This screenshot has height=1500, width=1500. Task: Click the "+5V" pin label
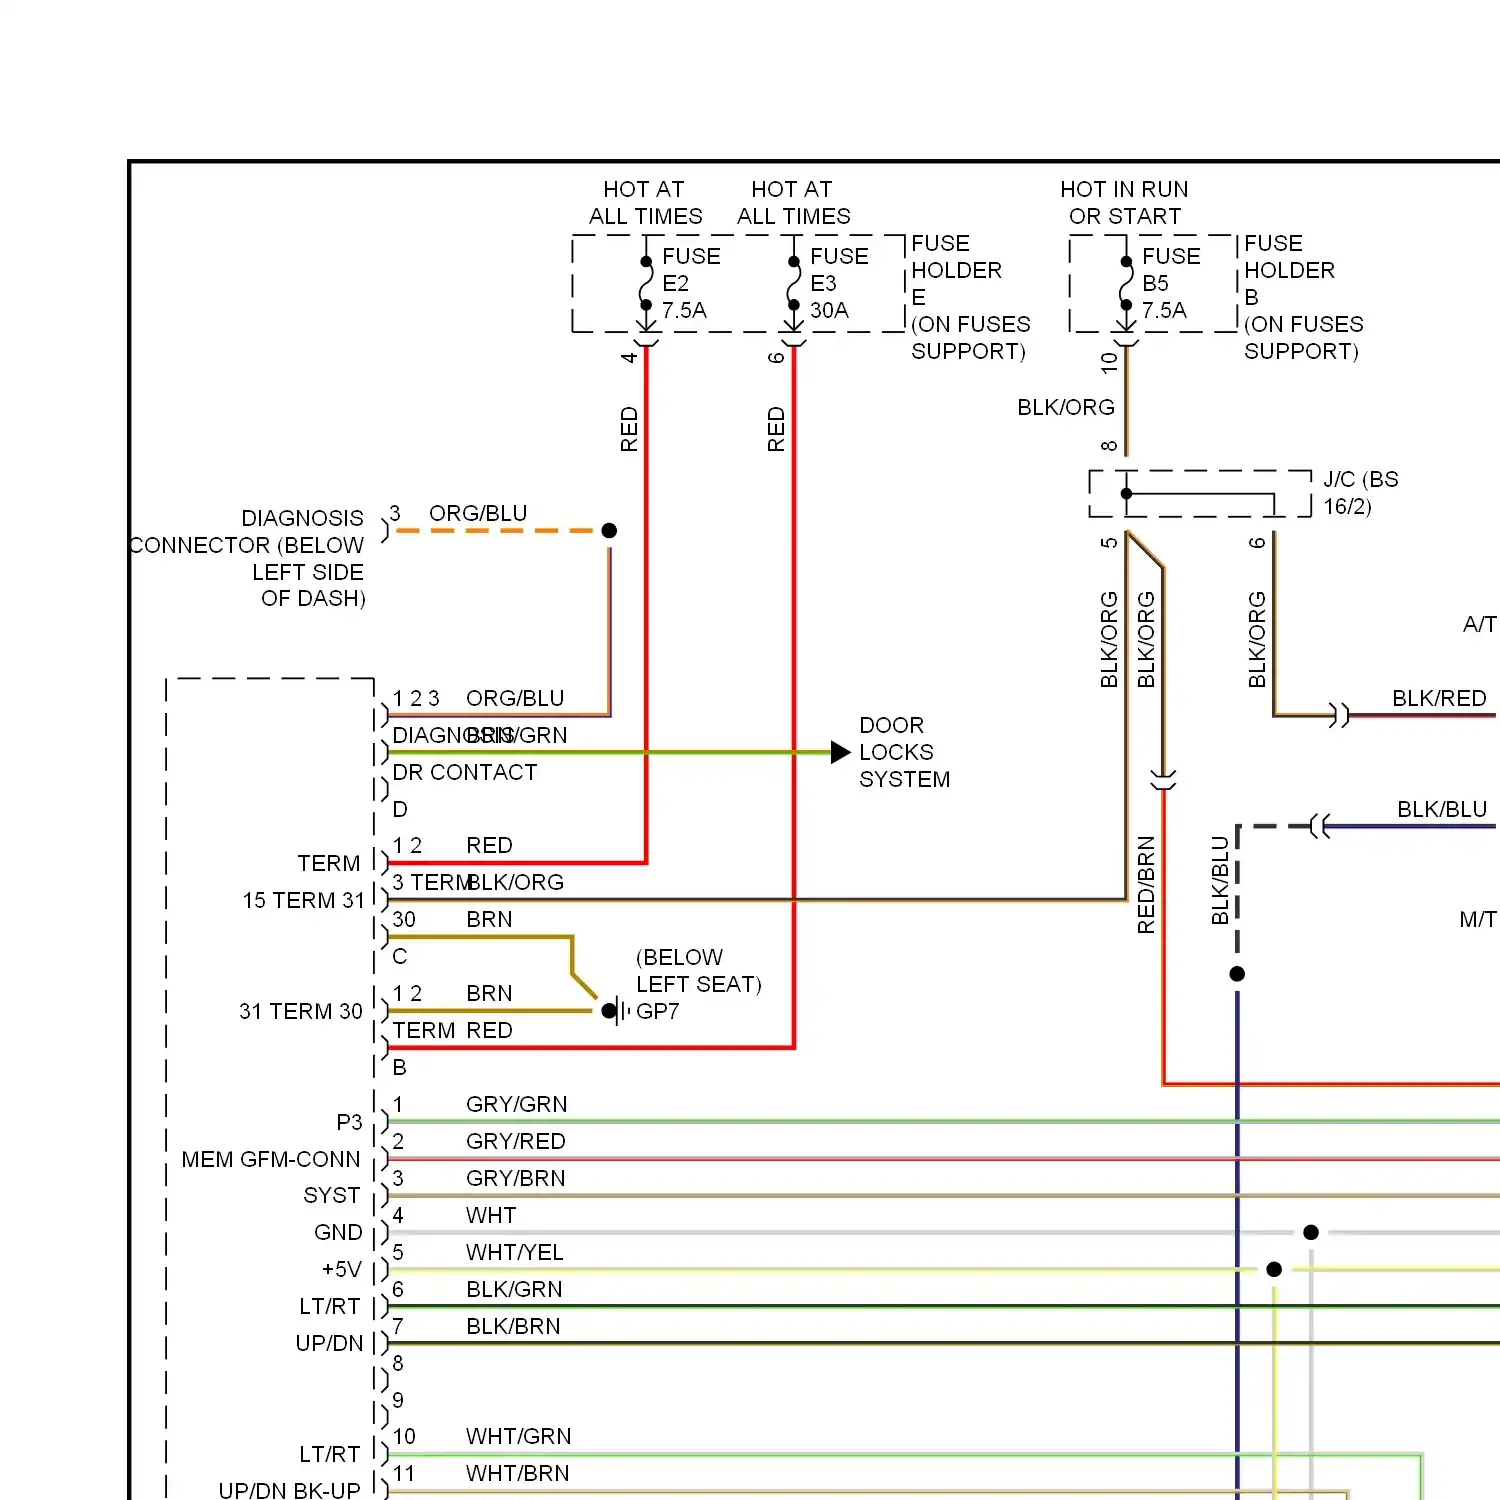[341, 1269]
